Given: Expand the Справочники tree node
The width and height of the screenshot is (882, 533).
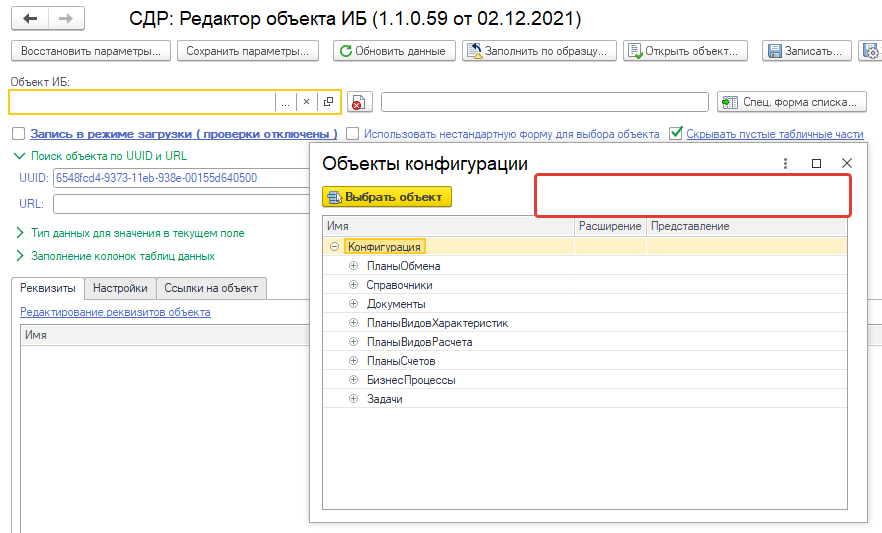Looking at the screenshot, I should (353, 284).
